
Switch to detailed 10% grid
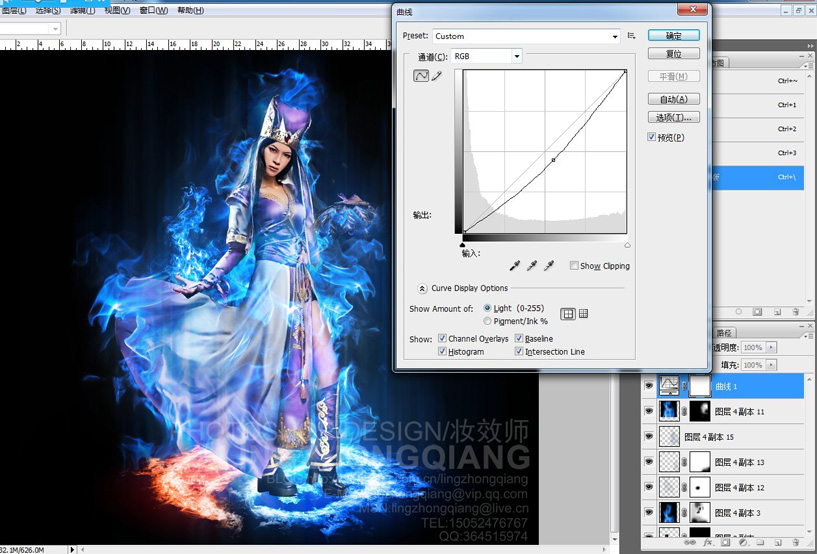click(583, 314)
